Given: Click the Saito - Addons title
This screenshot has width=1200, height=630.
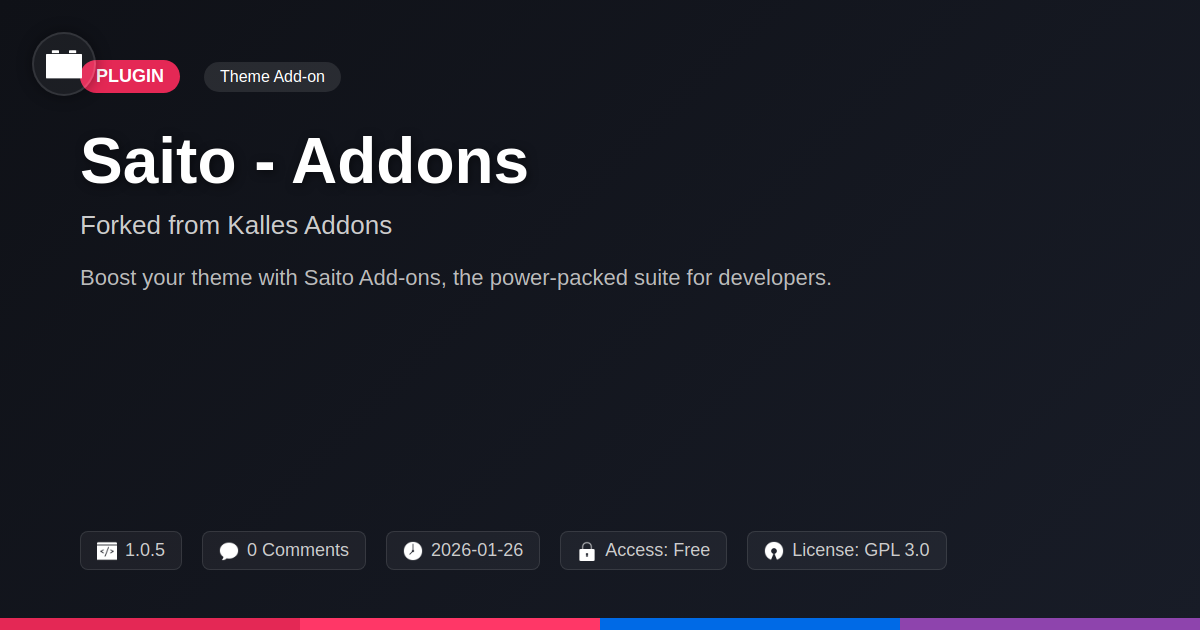Looking at the screenshot, I should [304, 160].
